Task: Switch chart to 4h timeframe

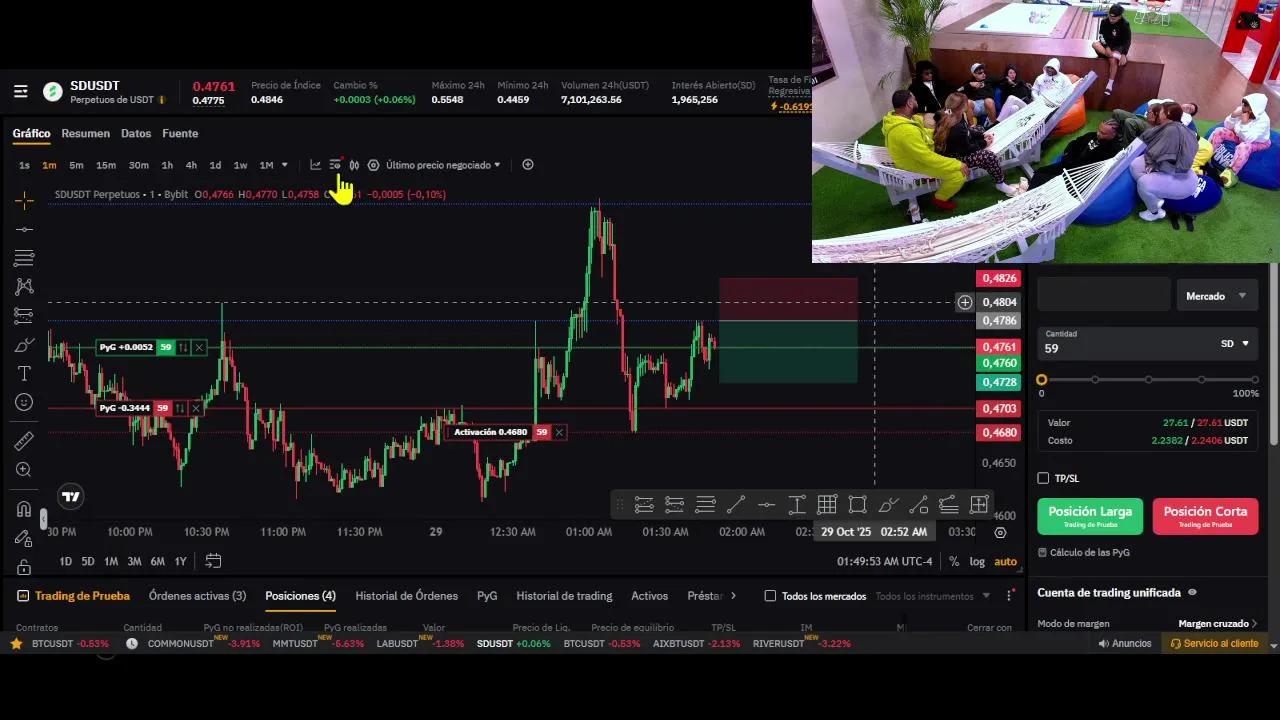Action: coord(191,165)
